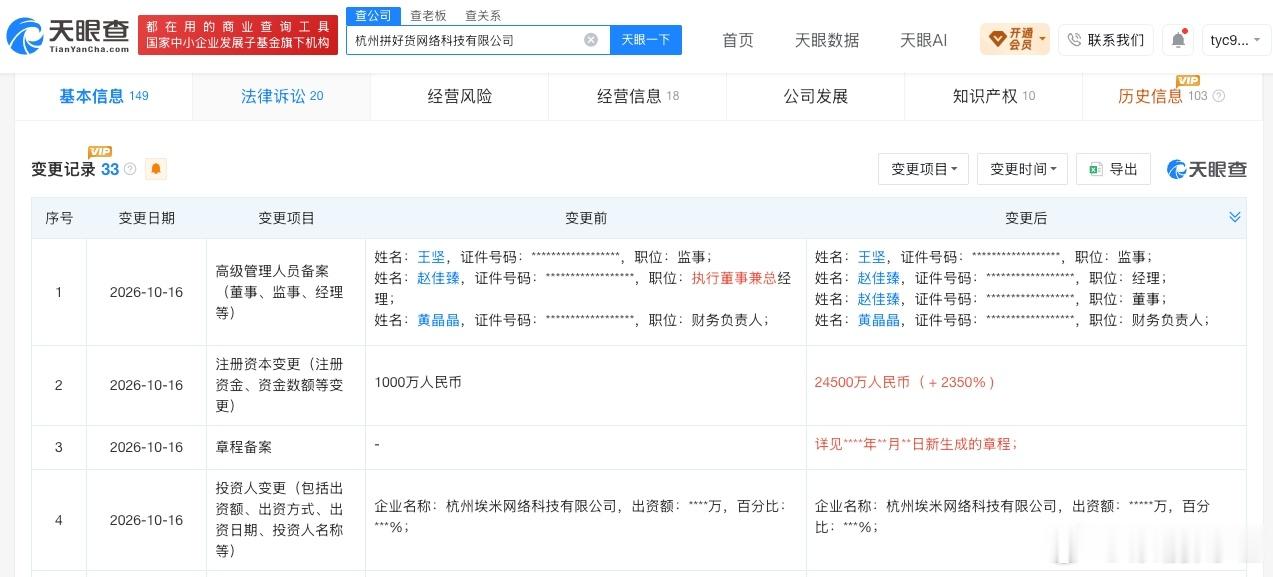Select date 2026-10-16 in row 1
This screenshot has height=577, width=1273.
point(146,292)
